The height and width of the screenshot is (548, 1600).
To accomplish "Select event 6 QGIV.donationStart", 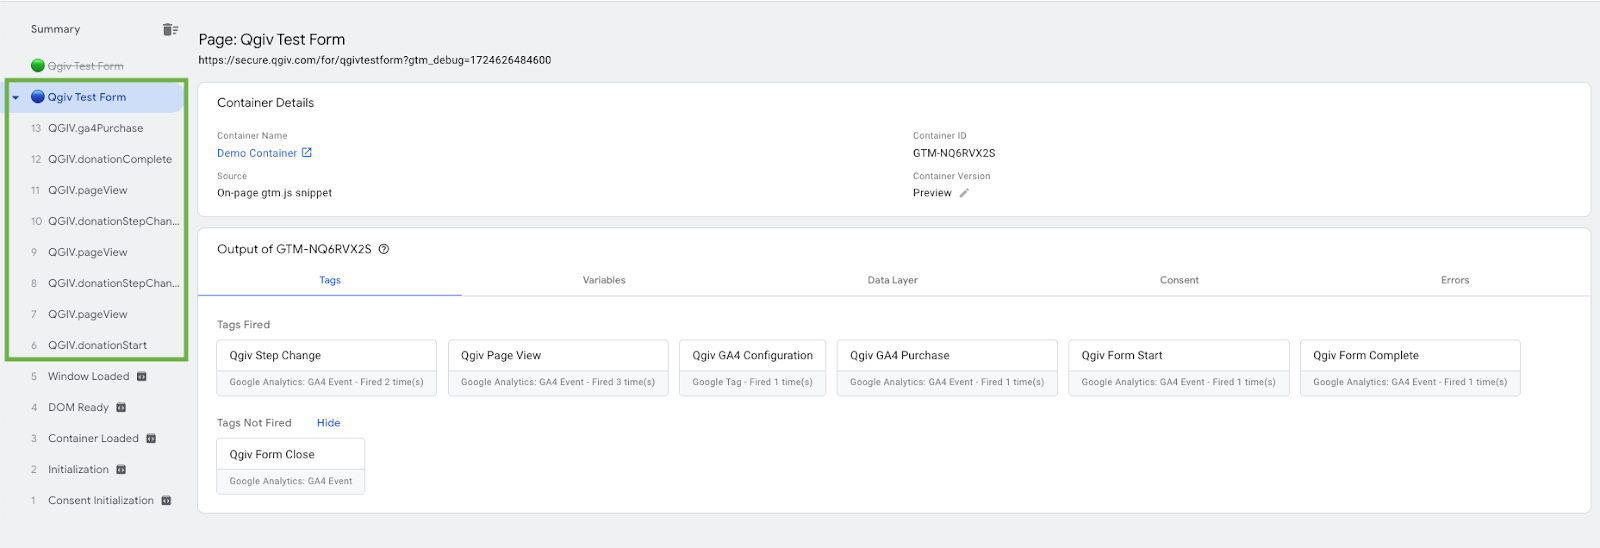I will [x=97, y=345].
